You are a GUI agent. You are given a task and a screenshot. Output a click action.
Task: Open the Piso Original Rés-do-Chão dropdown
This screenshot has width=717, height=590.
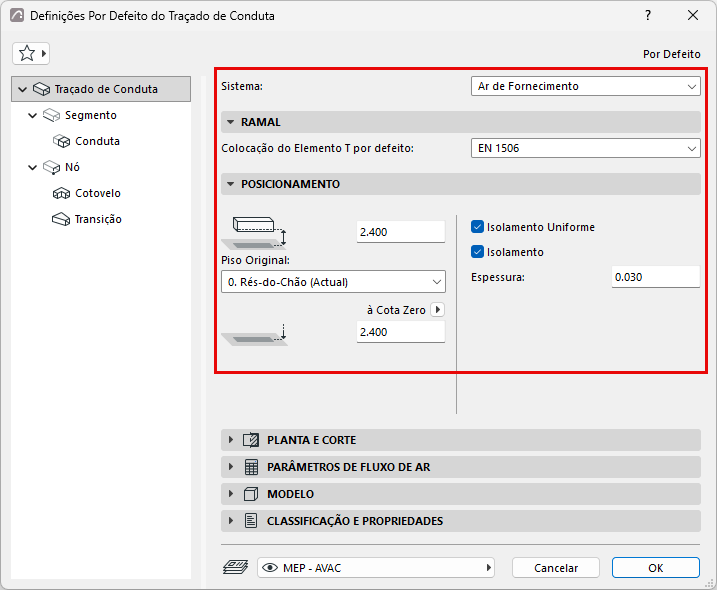pos(333,282)
